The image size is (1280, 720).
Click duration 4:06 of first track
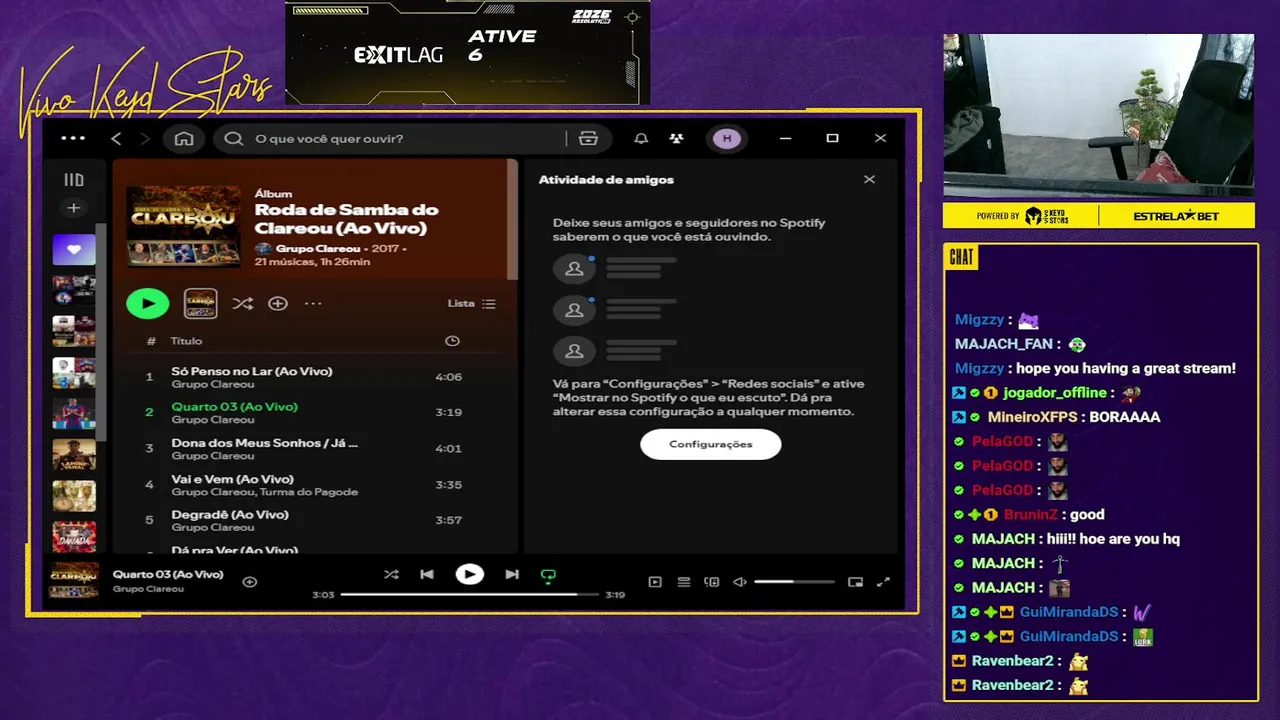[448, 377]
